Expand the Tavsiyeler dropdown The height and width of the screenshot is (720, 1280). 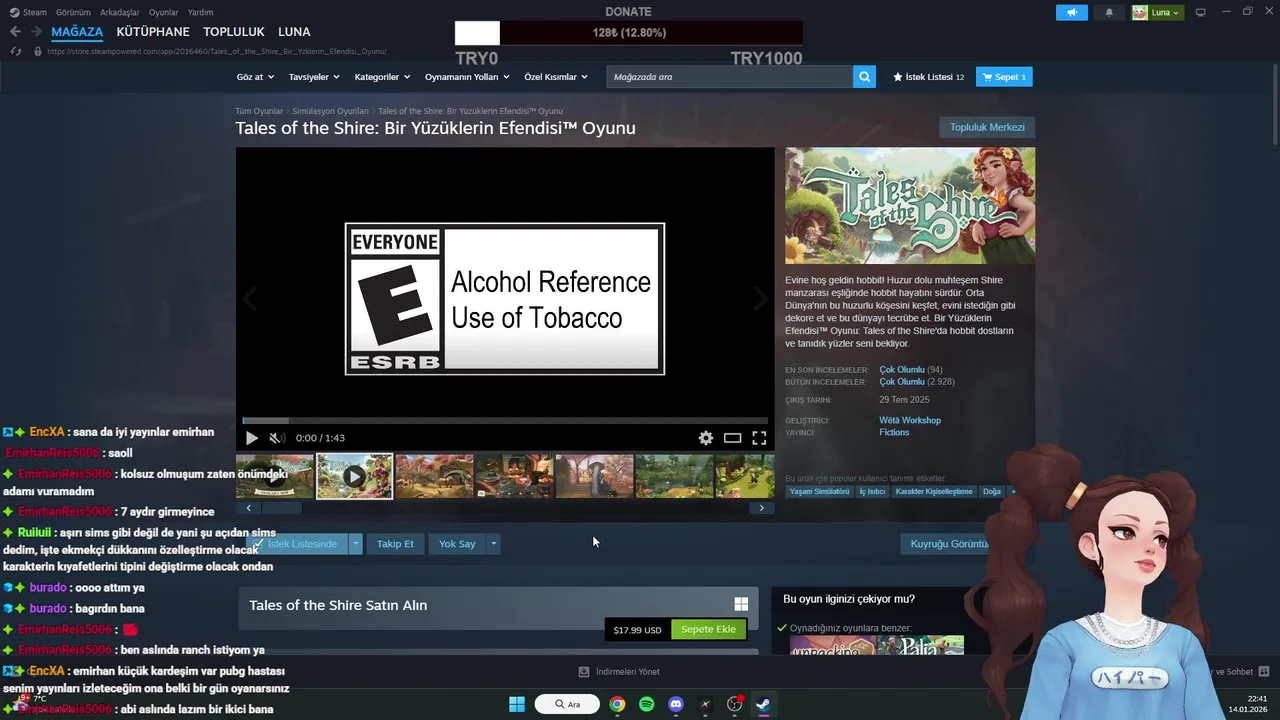click(x=314, y=77)
